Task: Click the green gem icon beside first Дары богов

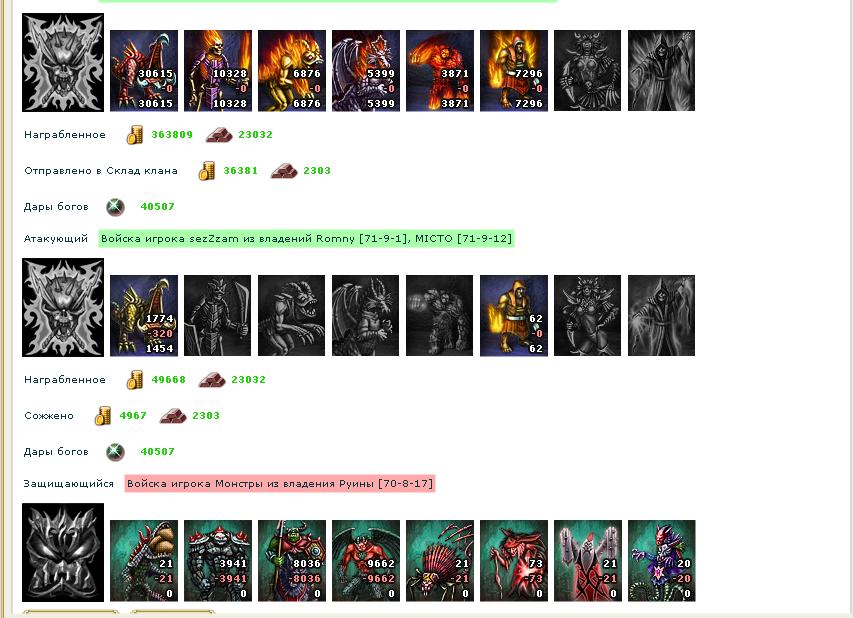Action: 115,207
